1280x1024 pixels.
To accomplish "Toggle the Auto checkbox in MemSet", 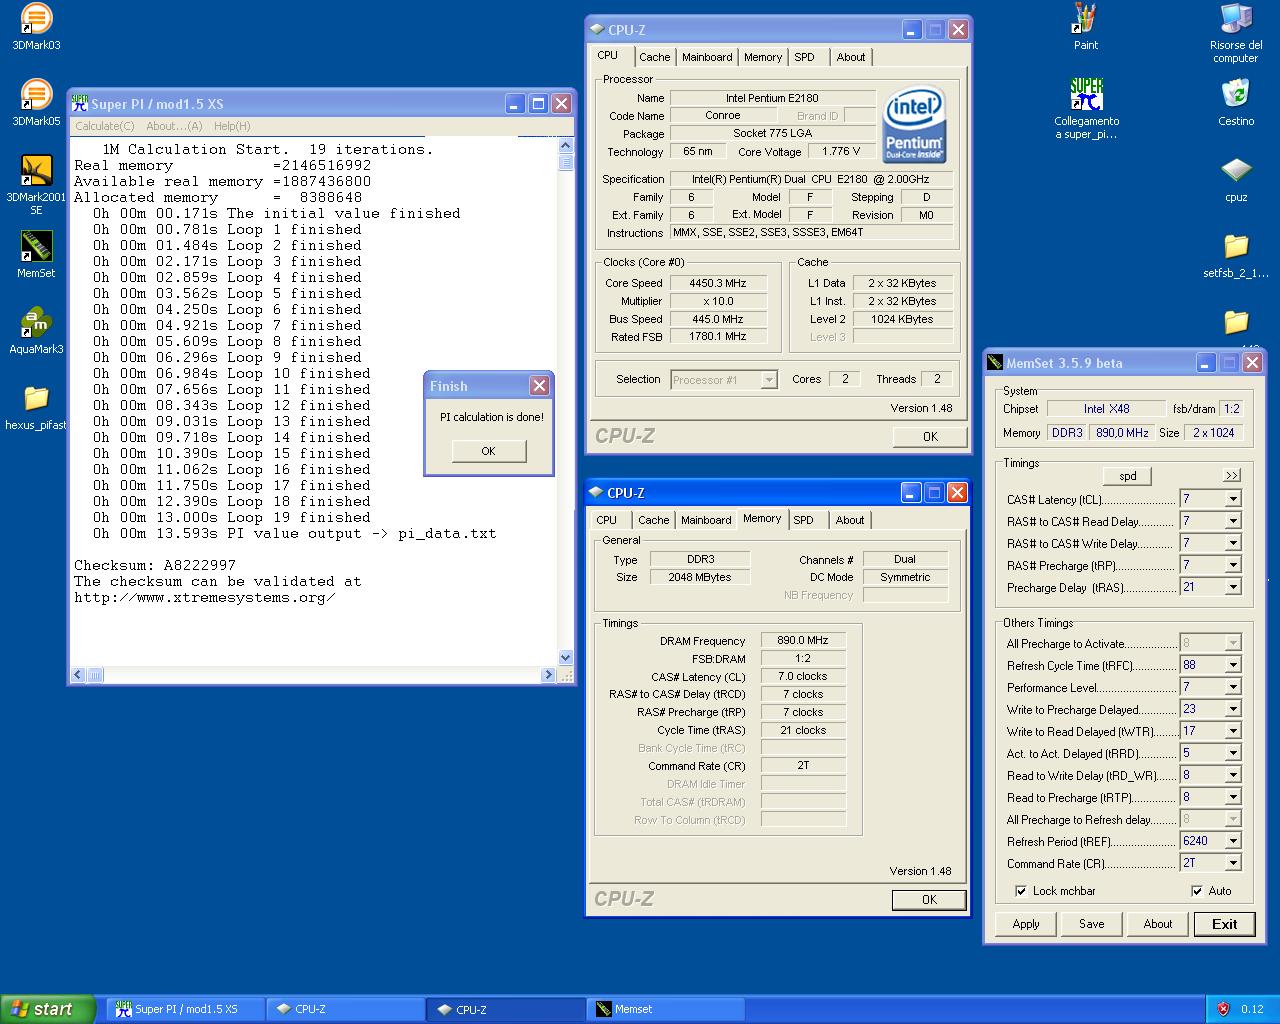I will click(x=1197, y=891).
